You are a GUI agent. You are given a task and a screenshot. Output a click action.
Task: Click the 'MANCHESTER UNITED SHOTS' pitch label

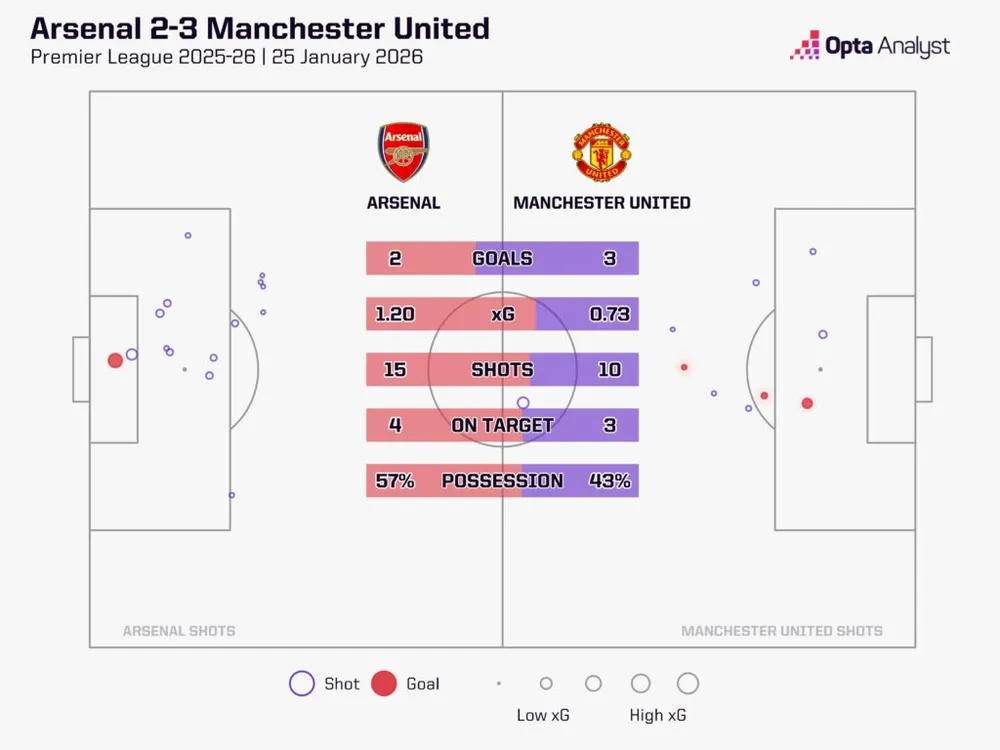coord(781,631)
